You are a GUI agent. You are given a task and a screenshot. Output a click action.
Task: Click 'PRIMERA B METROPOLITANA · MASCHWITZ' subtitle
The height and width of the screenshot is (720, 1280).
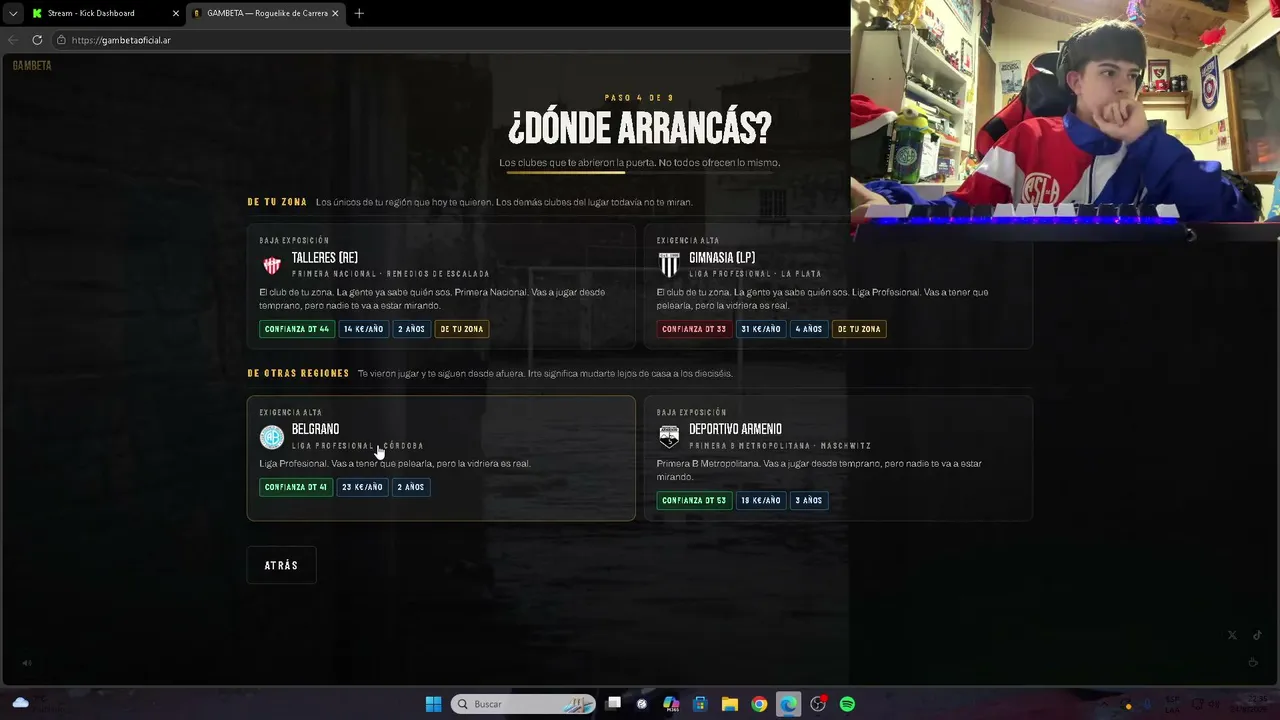tap(780, 446)
